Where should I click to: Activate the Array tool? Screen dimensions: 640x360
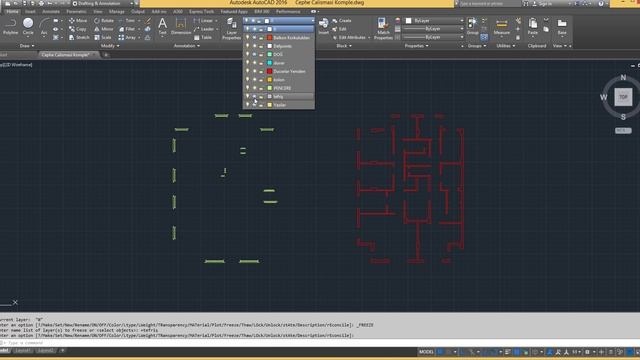click(127, 37)
